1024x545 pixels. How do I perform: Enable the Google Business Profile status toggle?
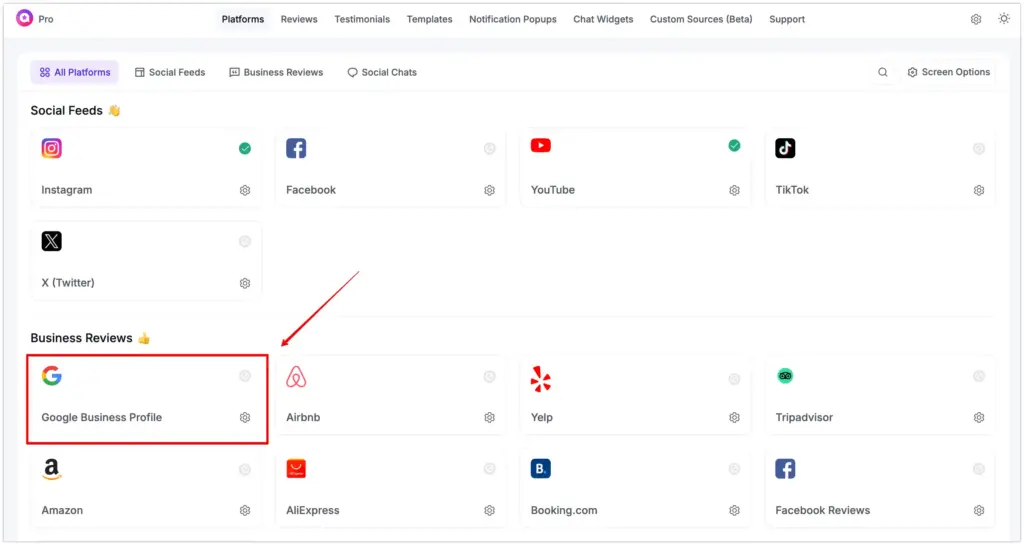245,376
